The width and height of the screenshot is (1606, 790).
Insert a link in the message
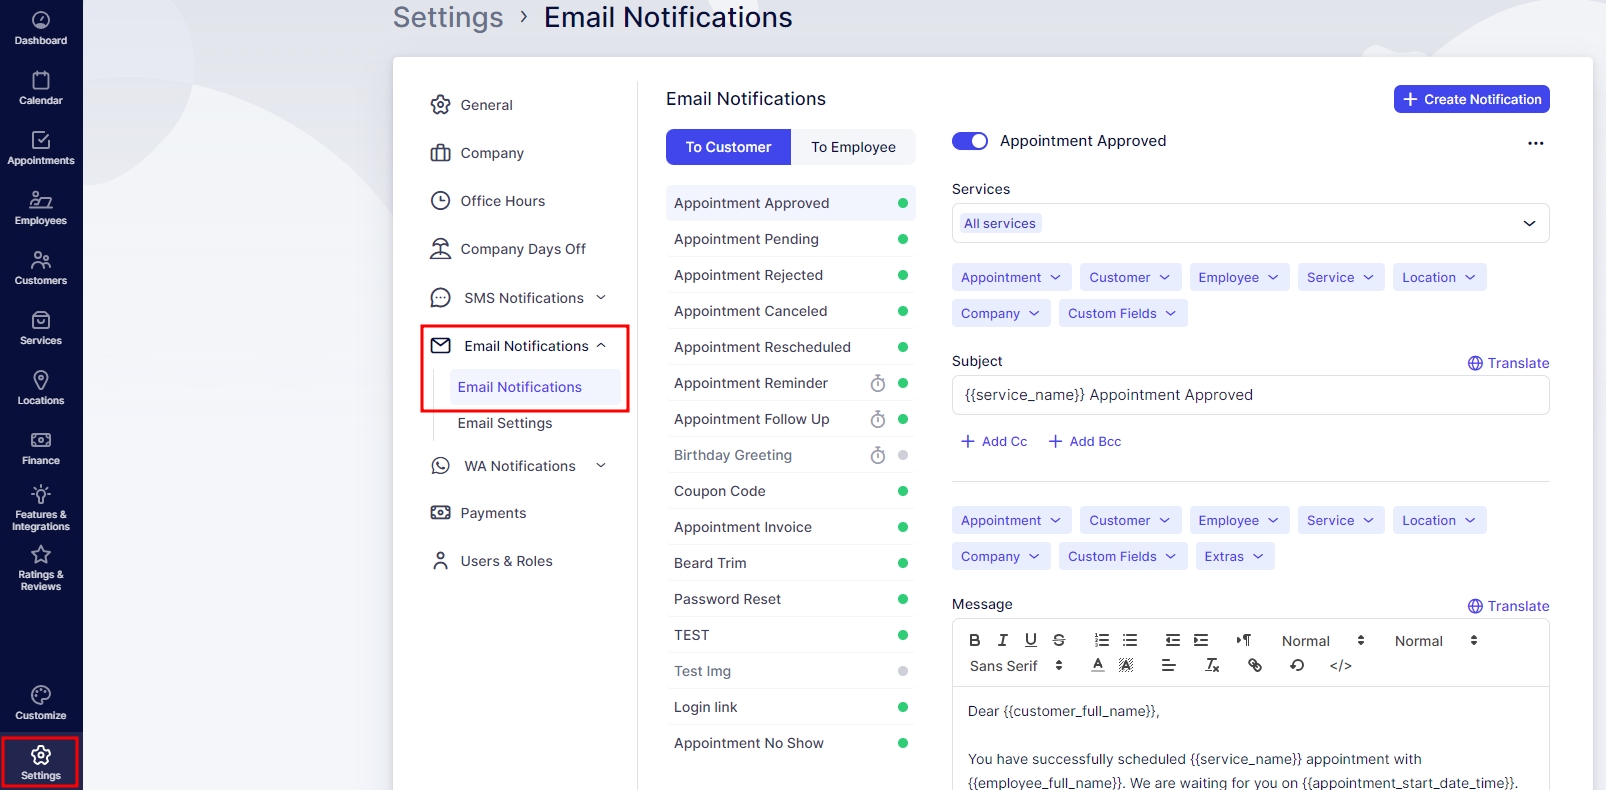pos(1255,665)
